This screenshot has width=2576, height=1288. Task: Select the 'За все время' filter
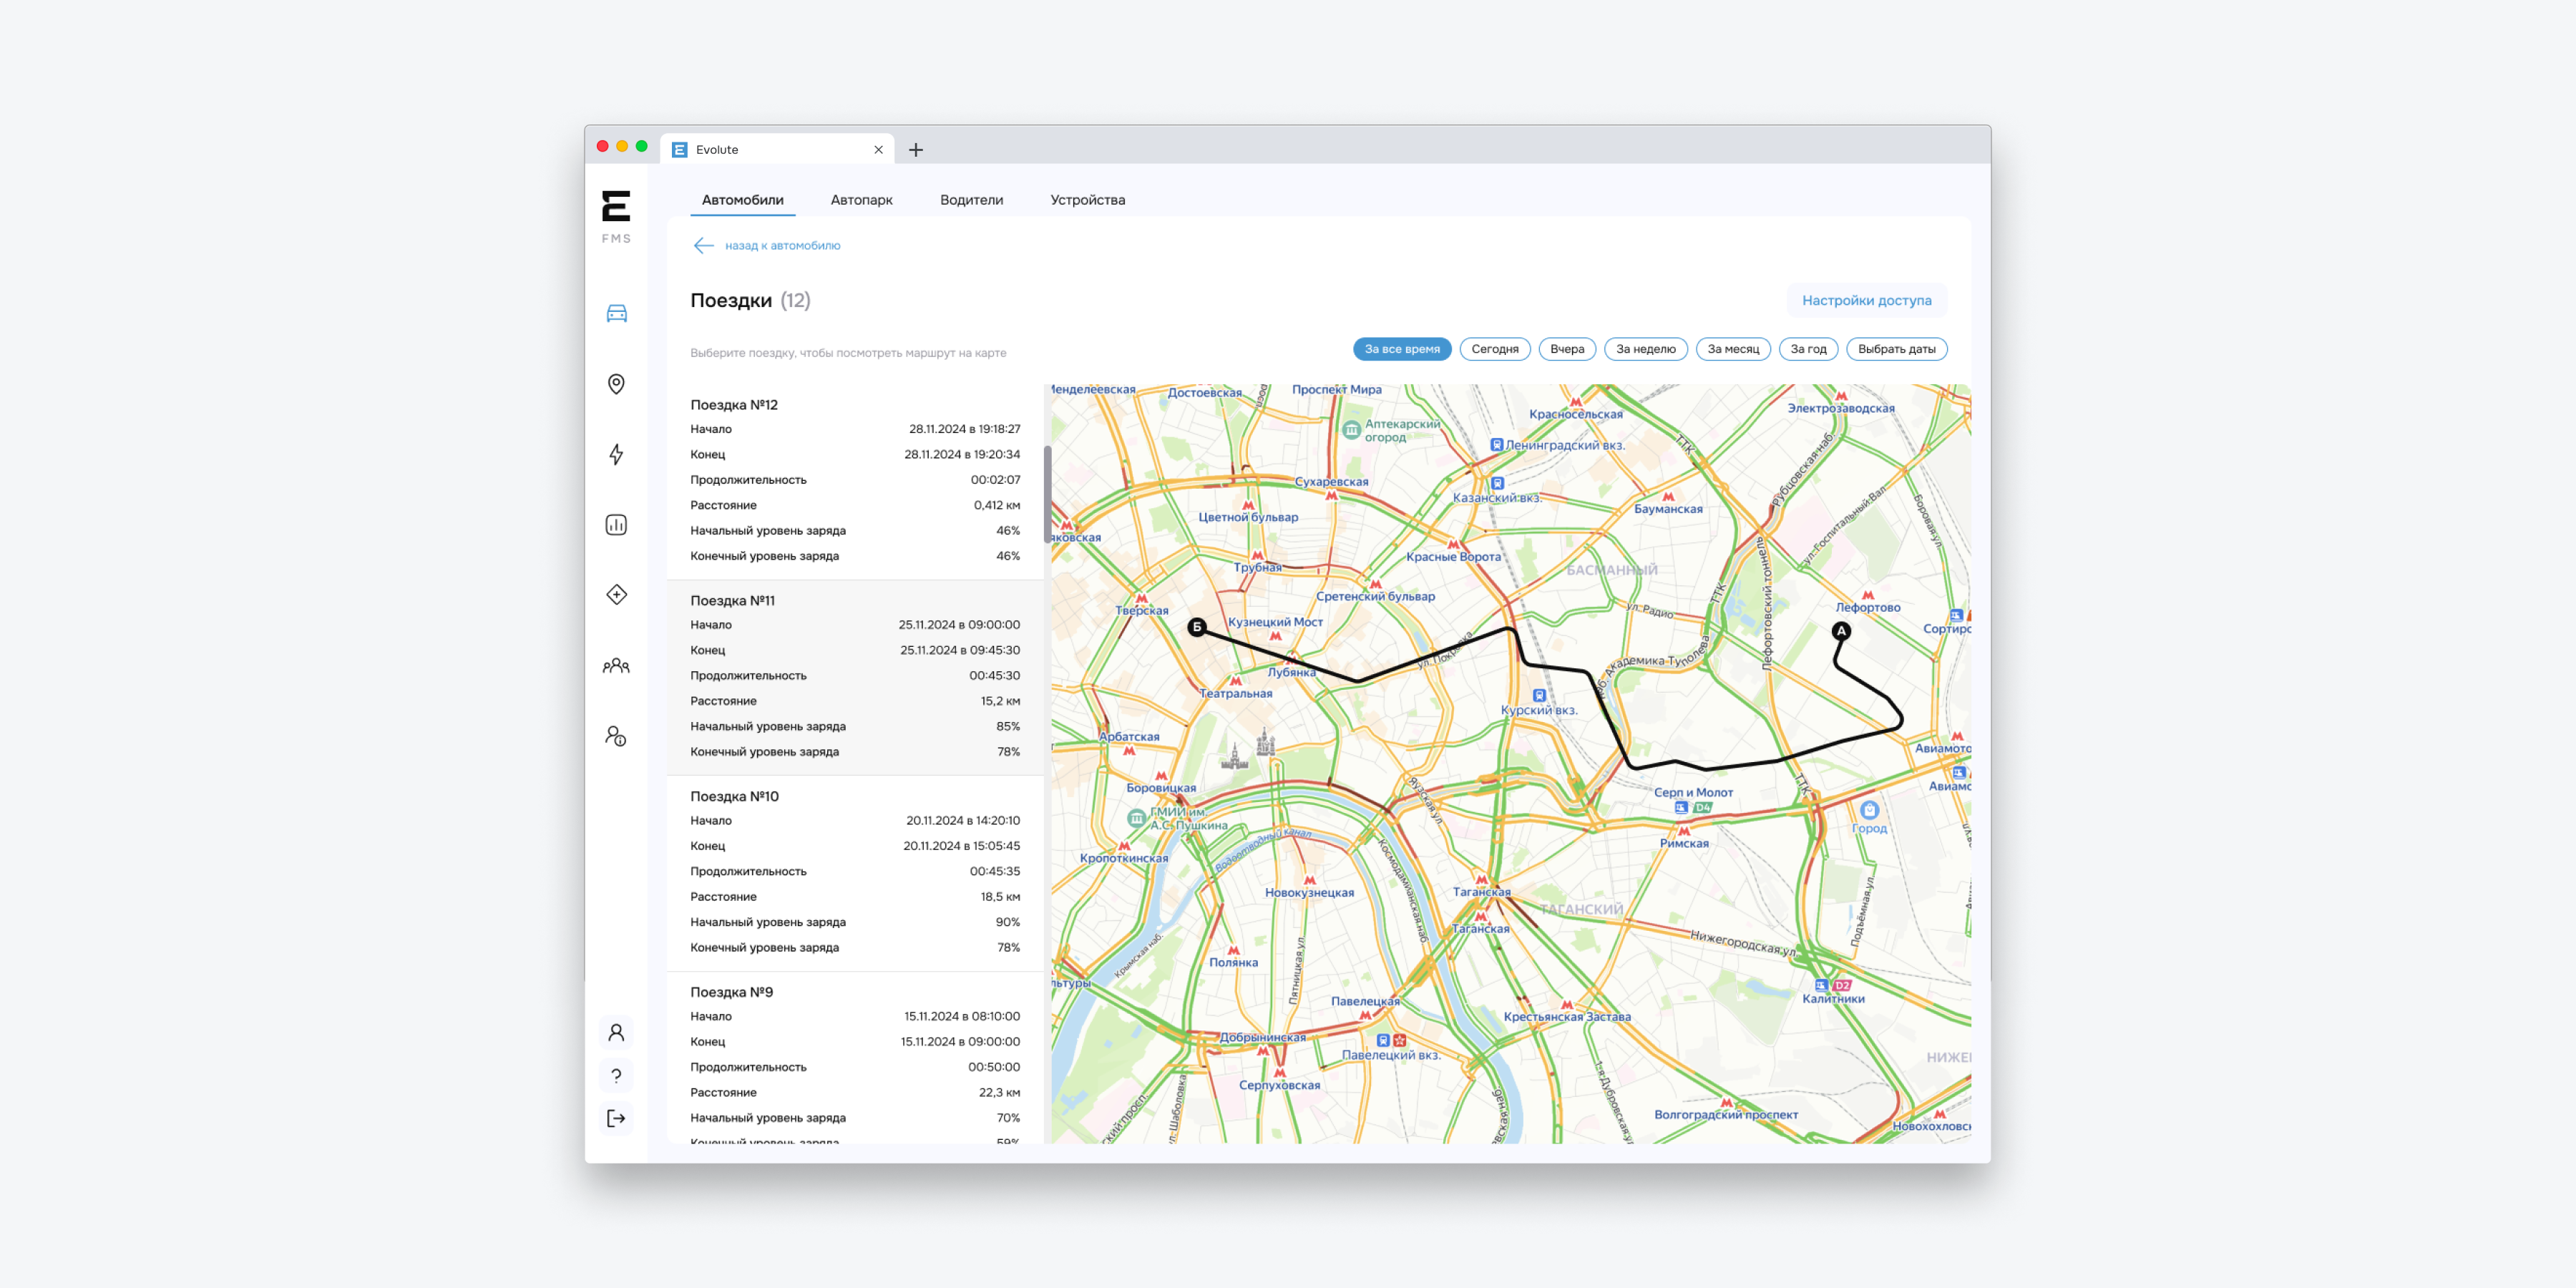pyautogui.click(x=1402, y=349)
